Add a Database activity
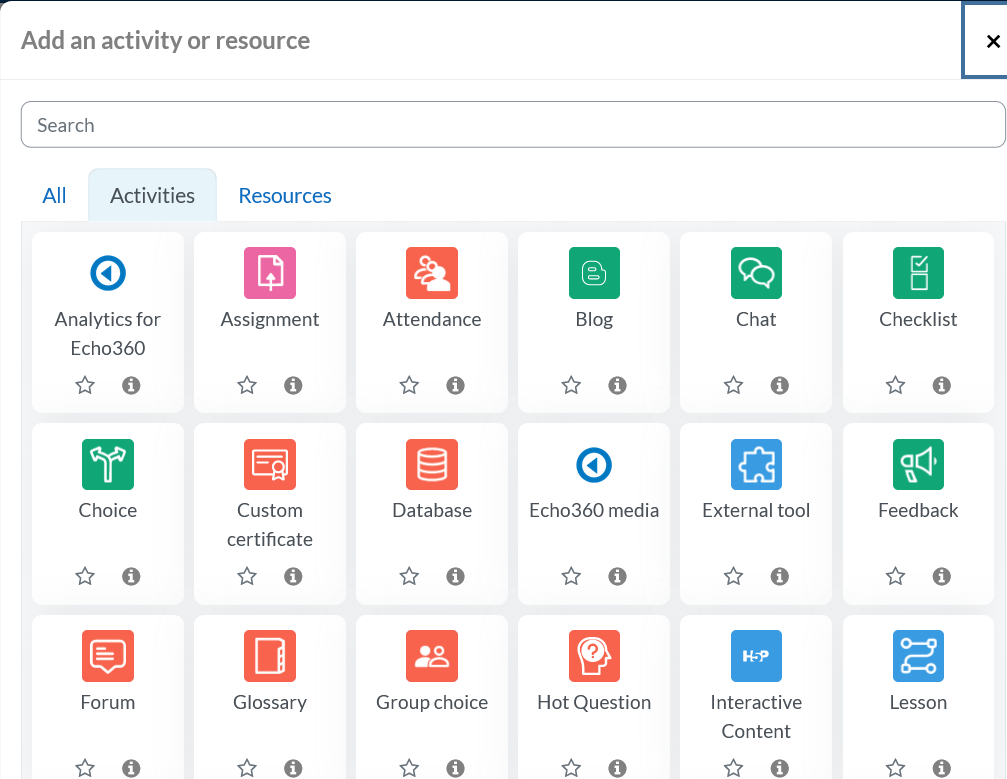 click(x=432, y=465)
